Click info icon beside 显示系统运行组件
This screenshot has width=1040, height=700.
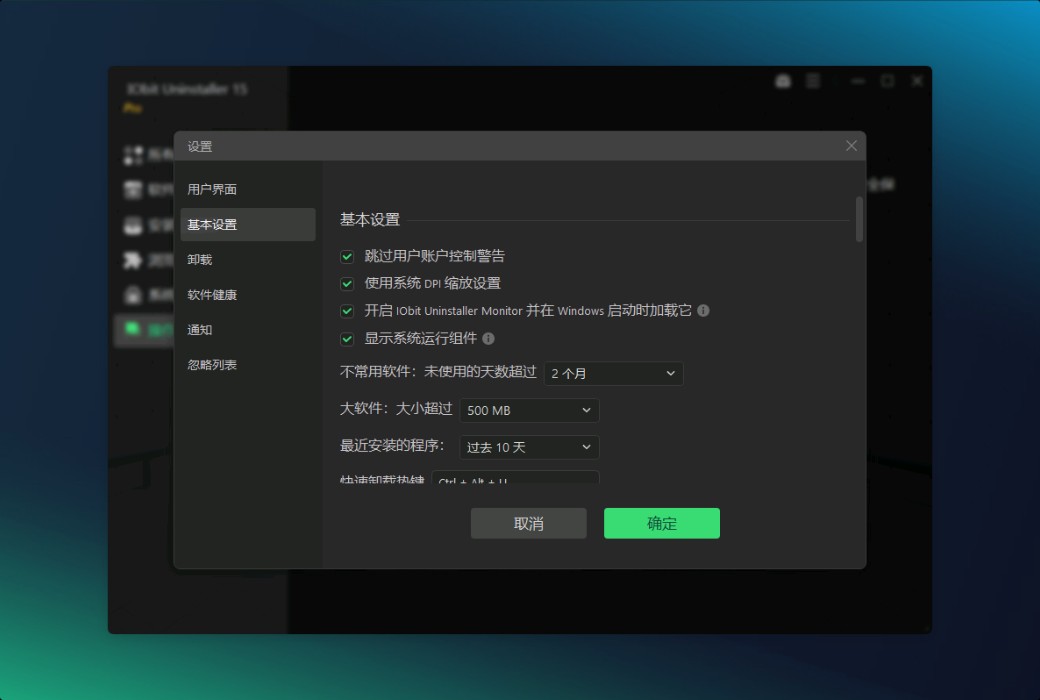tap(488, 338)
